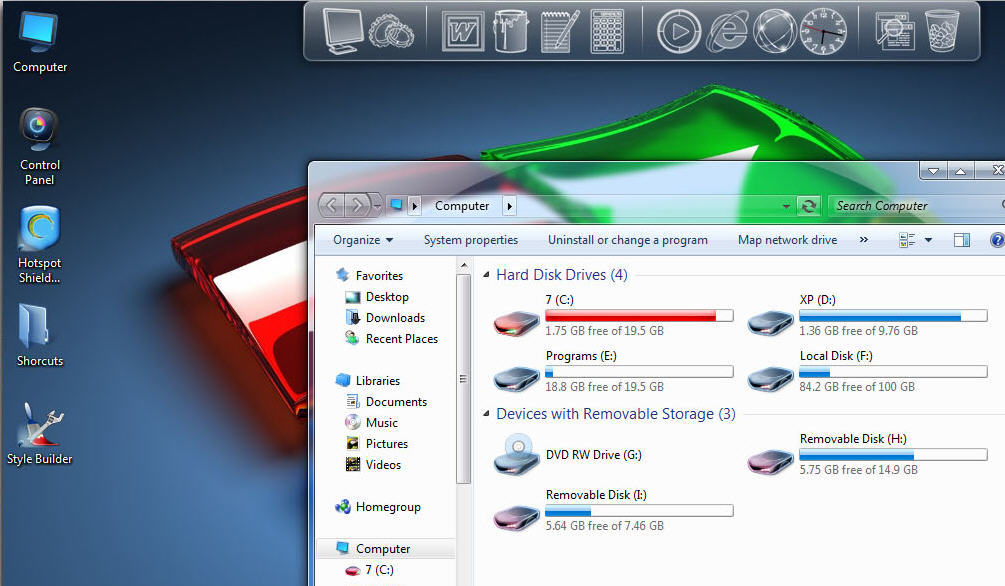Expand the change view options arrow
Screen dimensions: 1005x586
(x=928, y=240)
